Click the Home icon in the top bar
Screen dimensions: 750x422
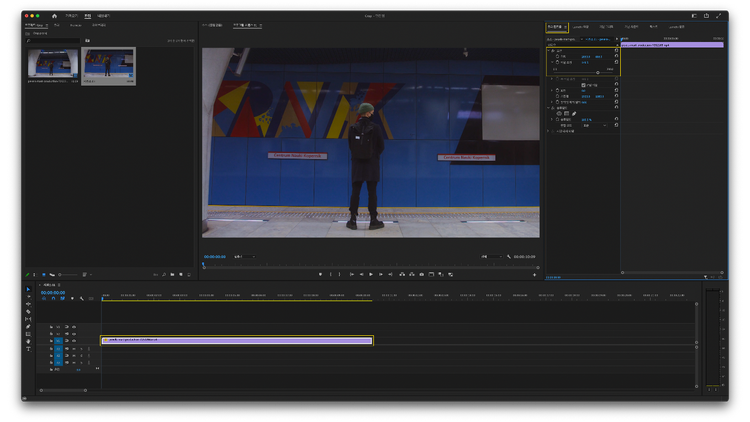pyautogui.click(x=54, y=16)
